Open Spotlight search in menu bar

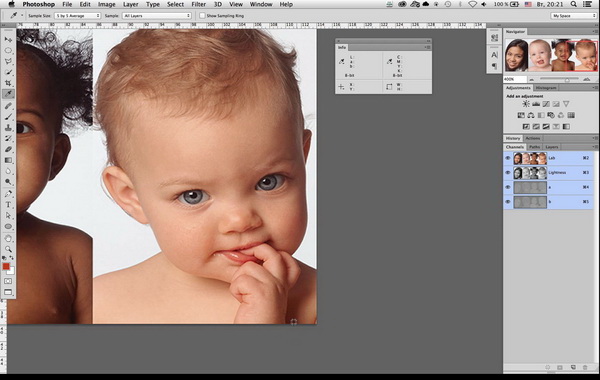574,4
